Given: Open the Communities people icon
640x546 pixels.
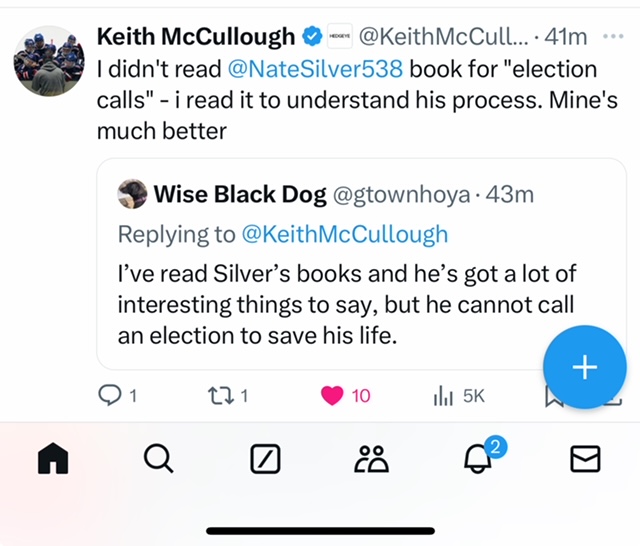Looking at the screenshot, I should point(371,458).
